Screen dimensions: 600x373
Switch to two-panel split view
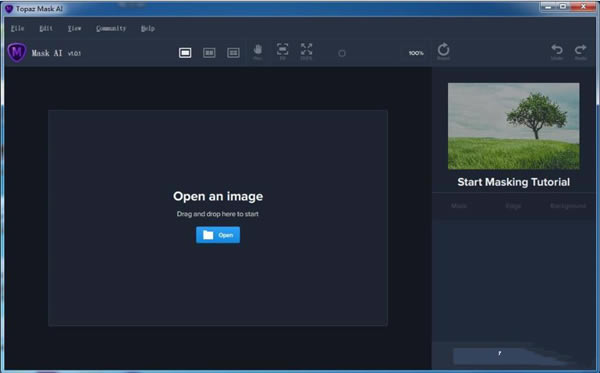pyautogui.click(x=209, y=53)
